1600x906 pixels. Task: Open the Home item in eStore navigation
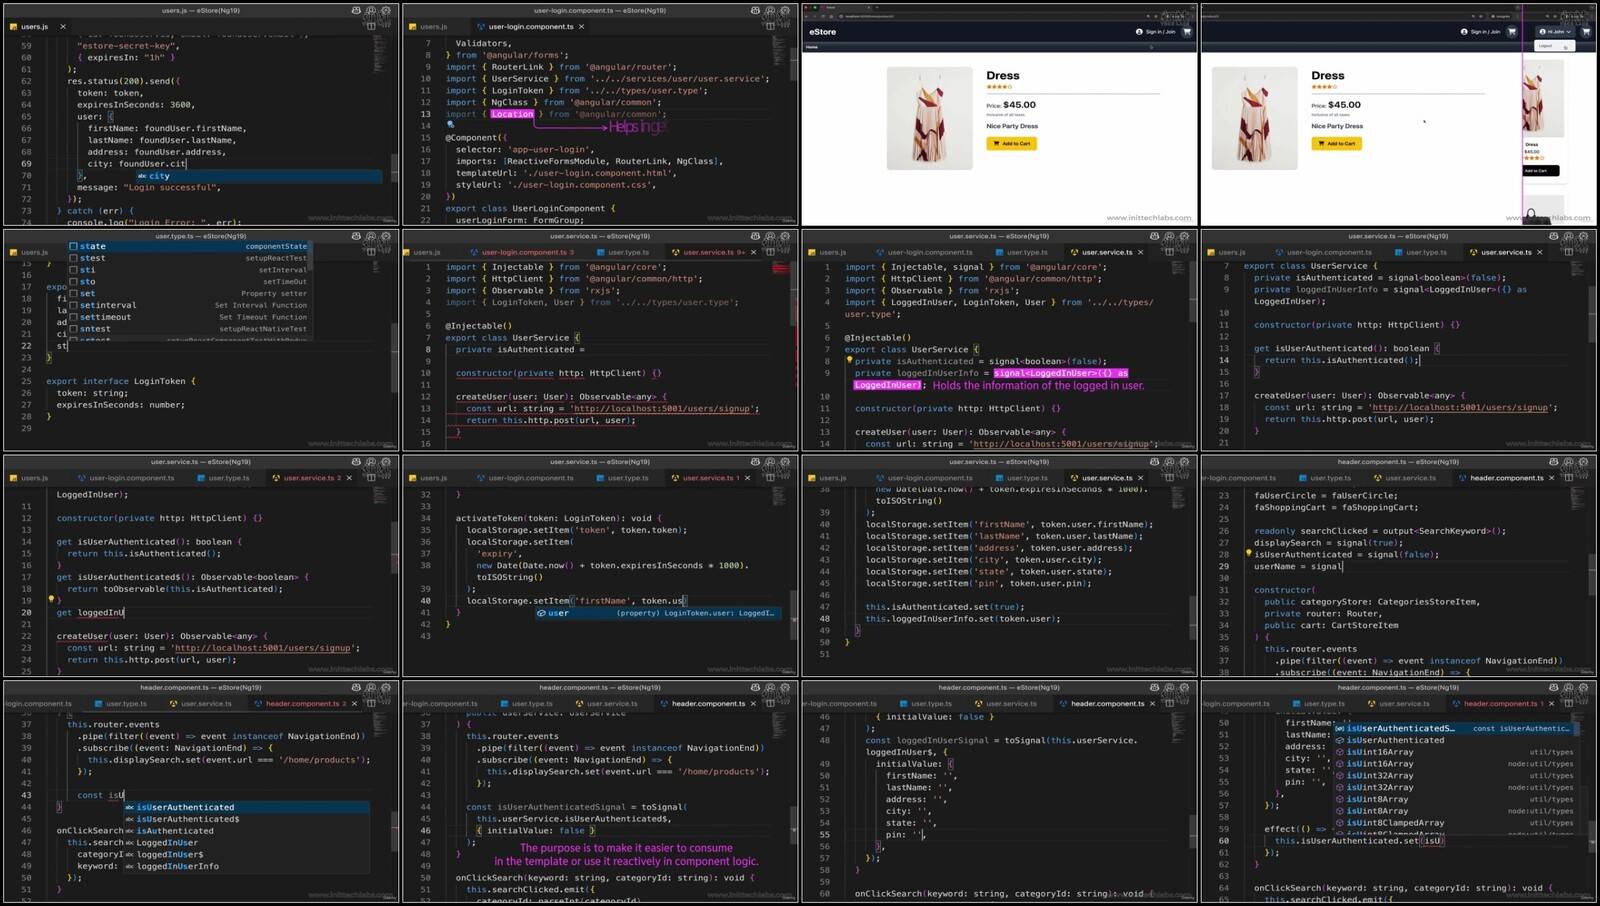pos(812,47)
